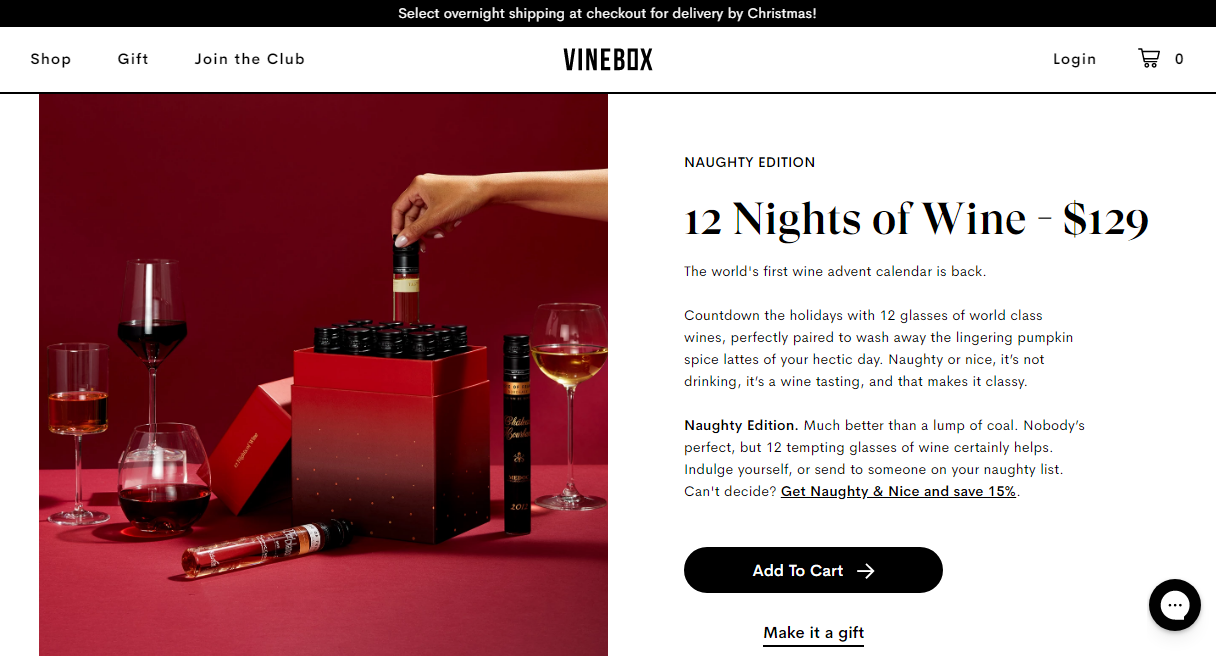Open the Gift menu
Image resolution: width=1216 pixels, height=656 pixels.
133,59
